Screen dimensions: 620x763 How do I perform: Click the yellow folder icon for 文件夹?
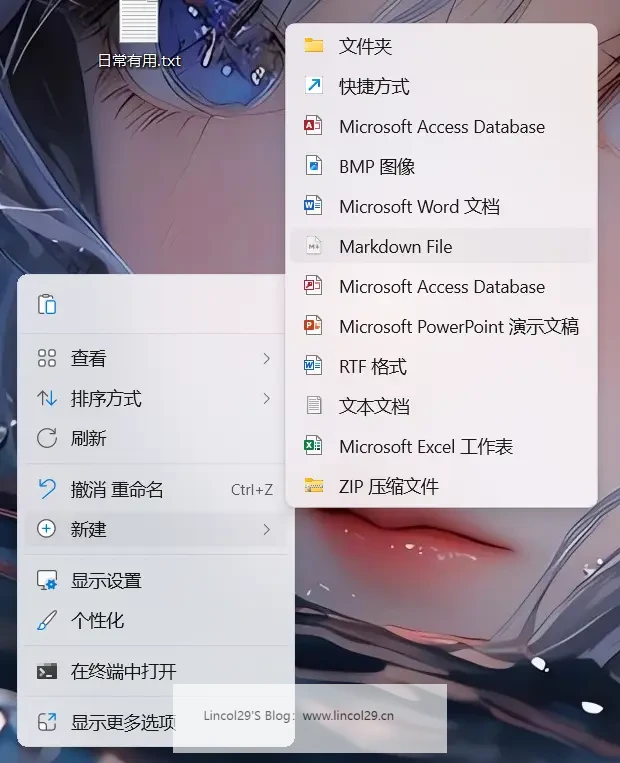(314, 46)
